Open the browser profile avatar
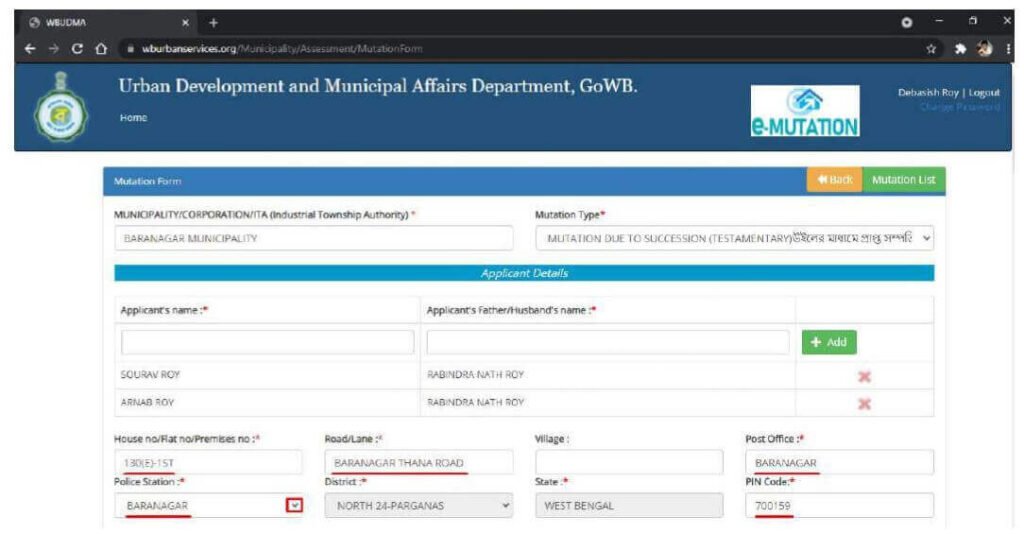Viewport: 1024px width, 534px height. [985, 48]
